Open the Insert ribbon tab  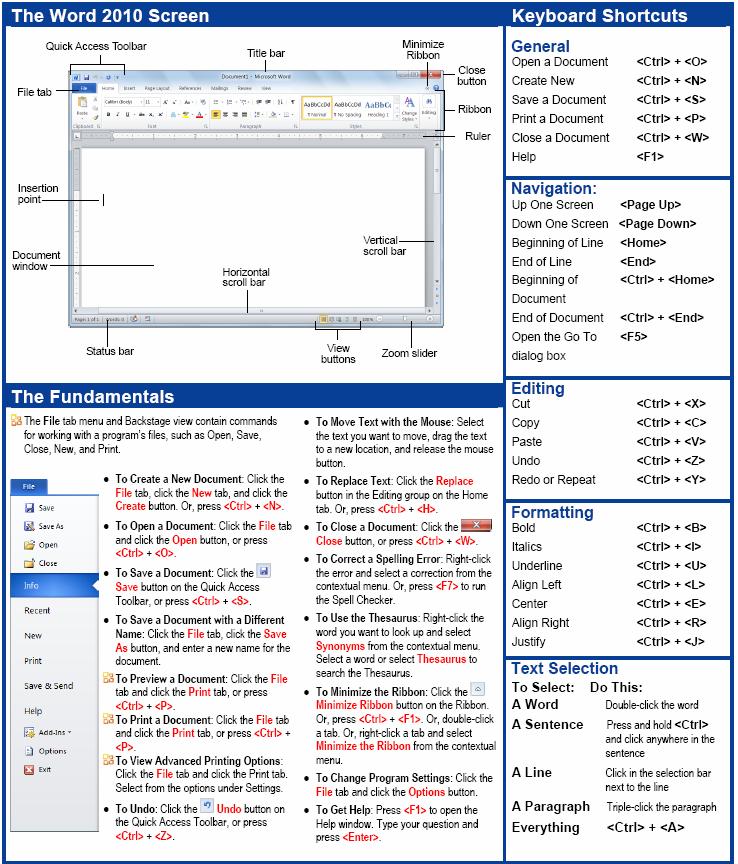pyautogui.click(x=130, y=88)
